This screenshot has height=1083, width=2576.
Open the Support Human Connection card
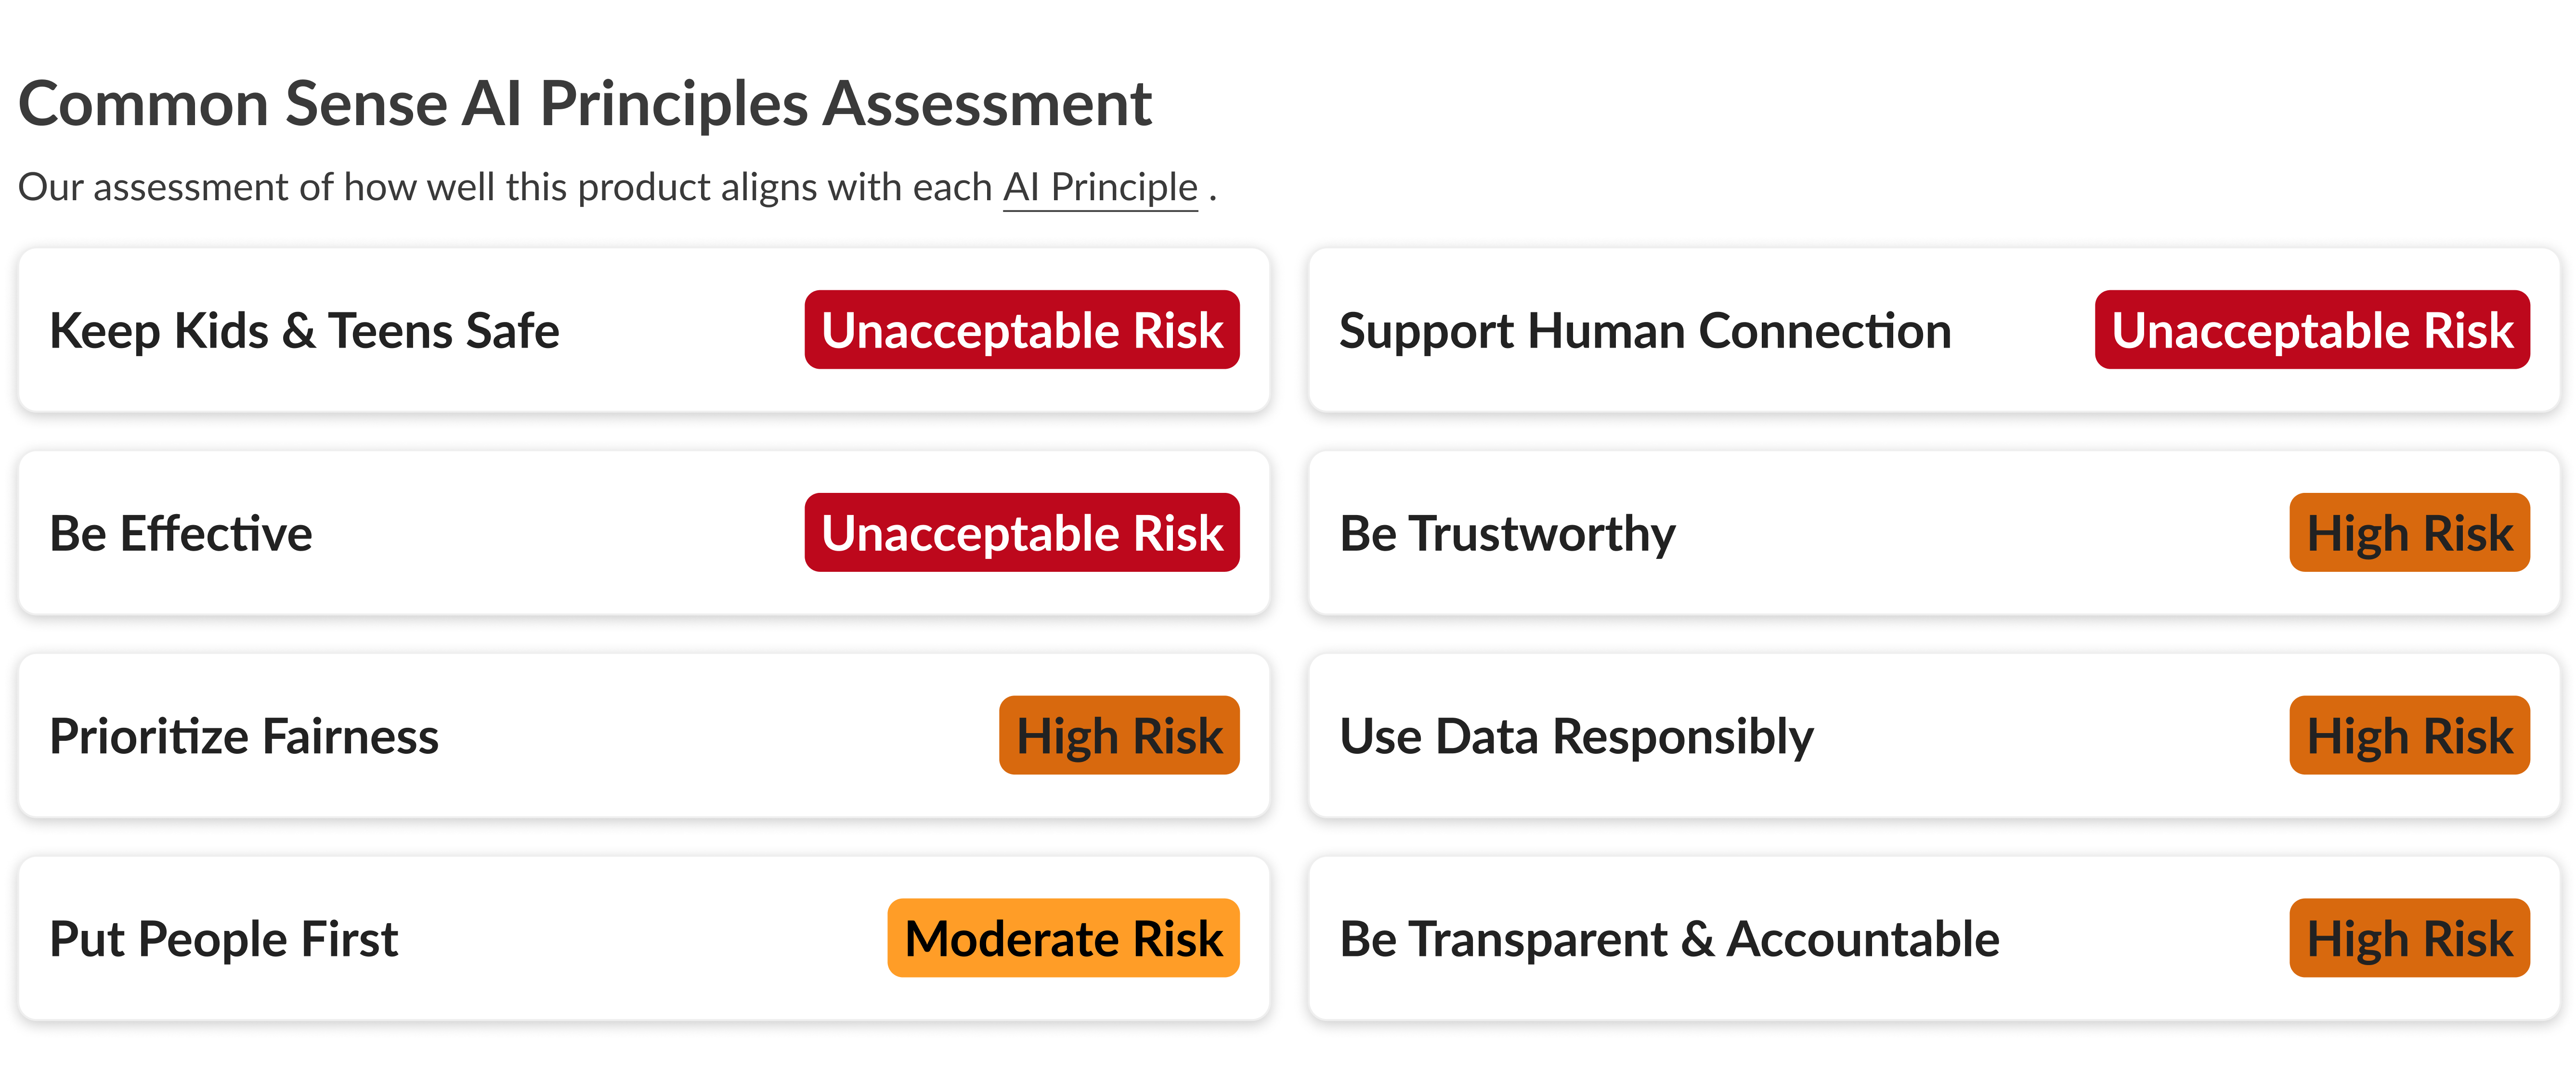point(1934,330)
